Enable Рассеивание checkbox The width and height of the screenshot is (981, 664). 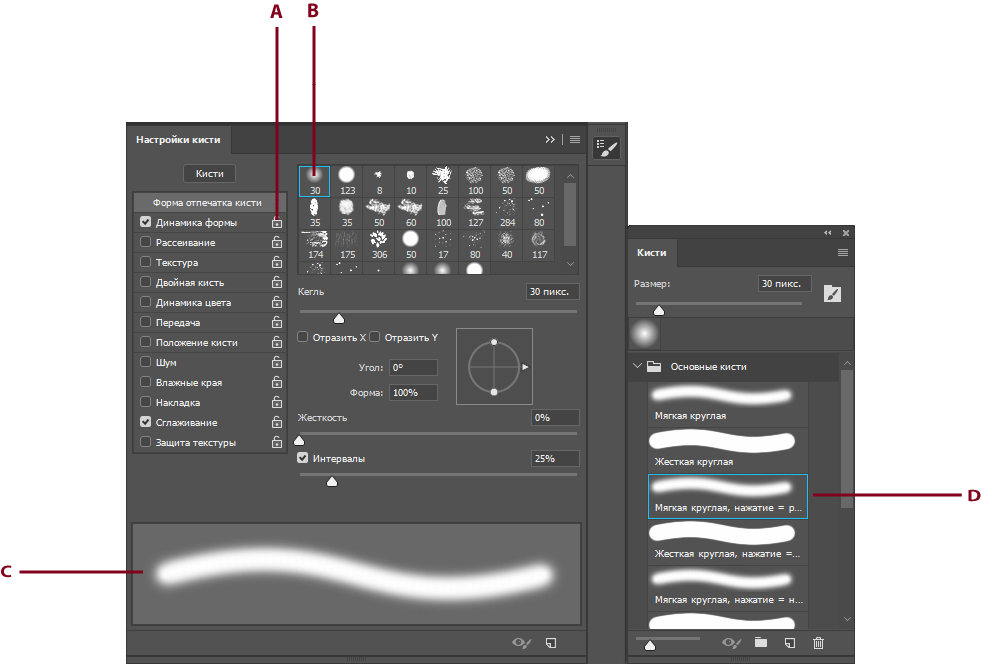pos(146,242)
